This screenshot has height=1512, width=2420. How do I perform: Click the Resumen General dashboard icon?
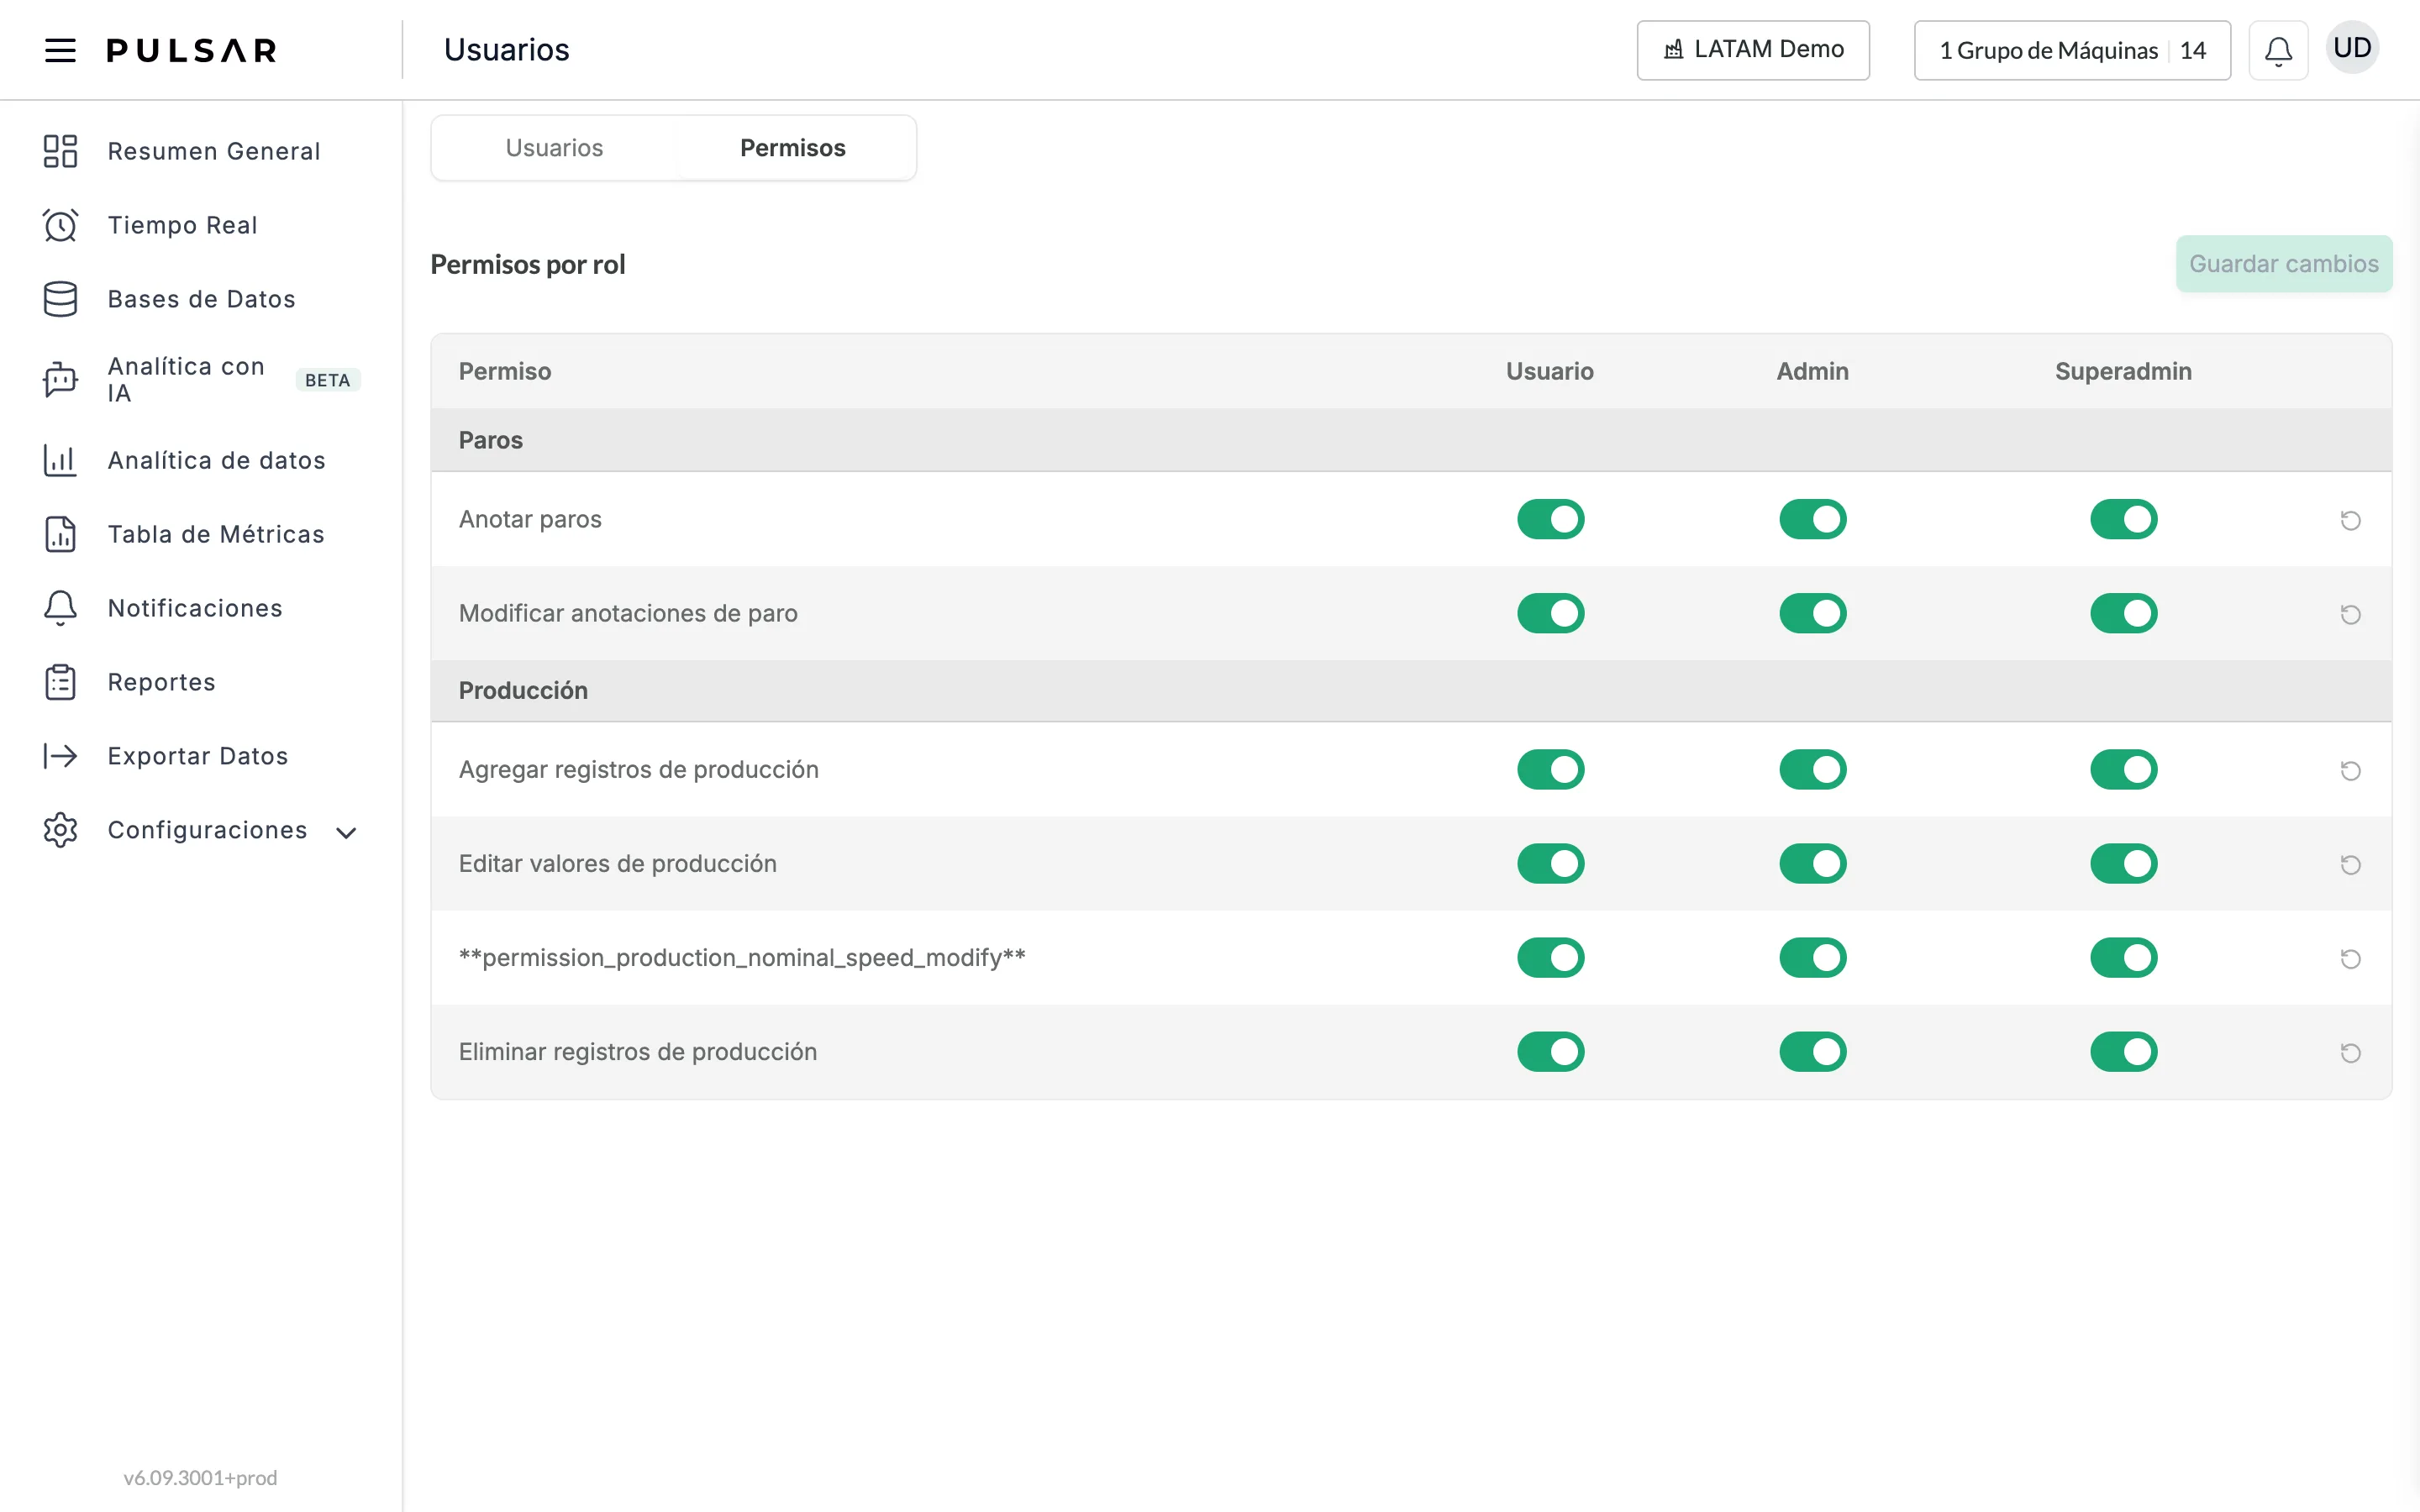point(60,151)
